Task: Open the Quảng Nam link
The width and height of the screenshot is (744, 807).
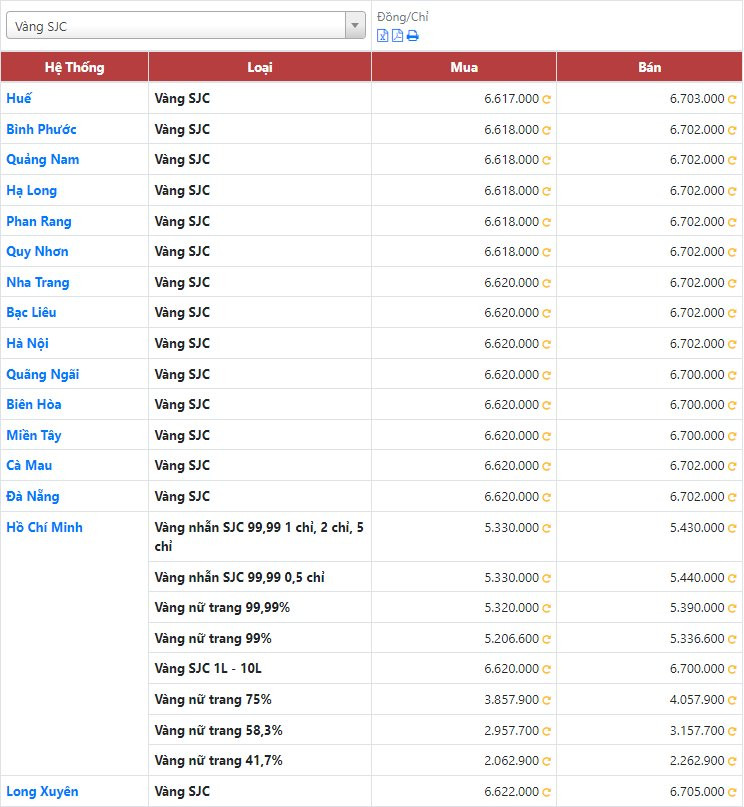Action: pyautogui.click(x=43, y=160)
